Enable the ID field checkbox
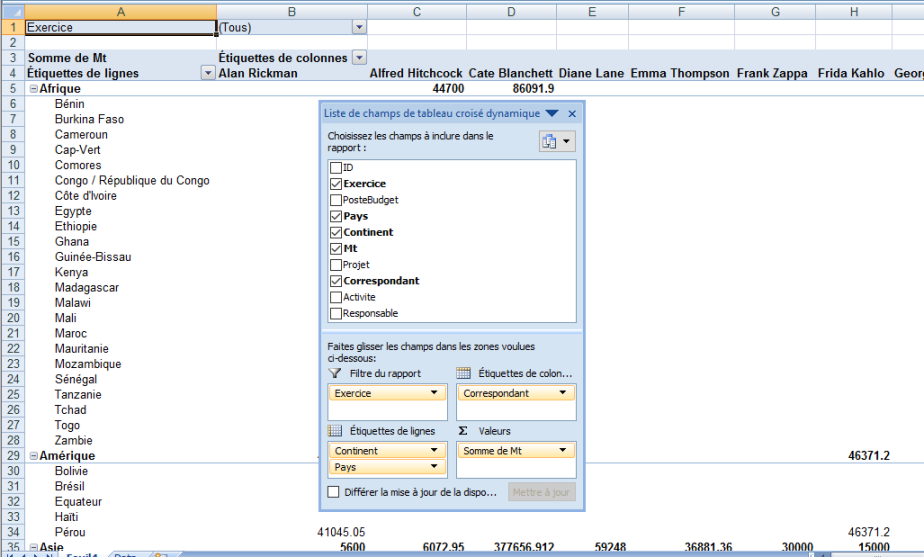This screenshot has width=924, height=557. coord(336,168)
